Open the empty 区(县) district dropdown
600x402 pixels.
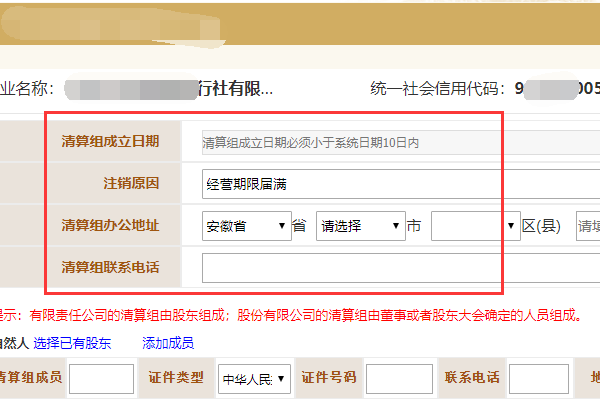click(475, 226)
